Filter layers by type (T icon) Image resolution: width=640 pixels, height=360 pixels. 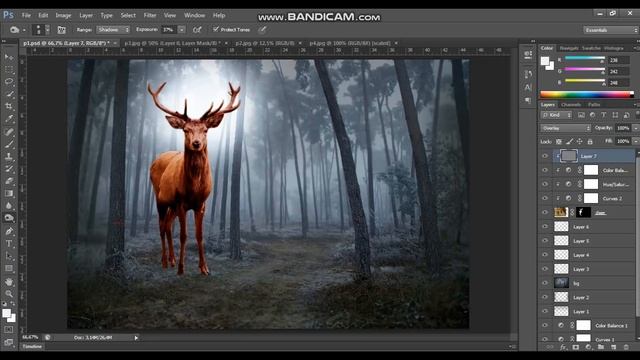pos(603,116)
